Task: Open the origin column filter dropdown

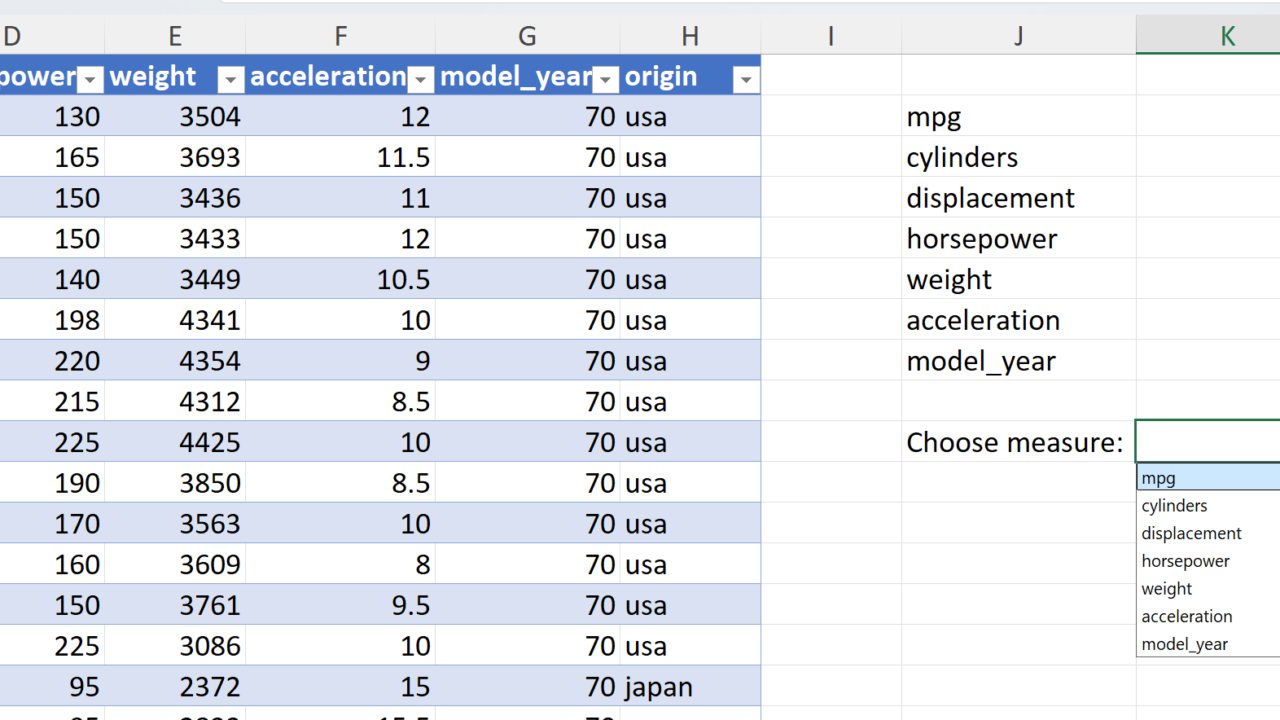Action: [746, 79]
